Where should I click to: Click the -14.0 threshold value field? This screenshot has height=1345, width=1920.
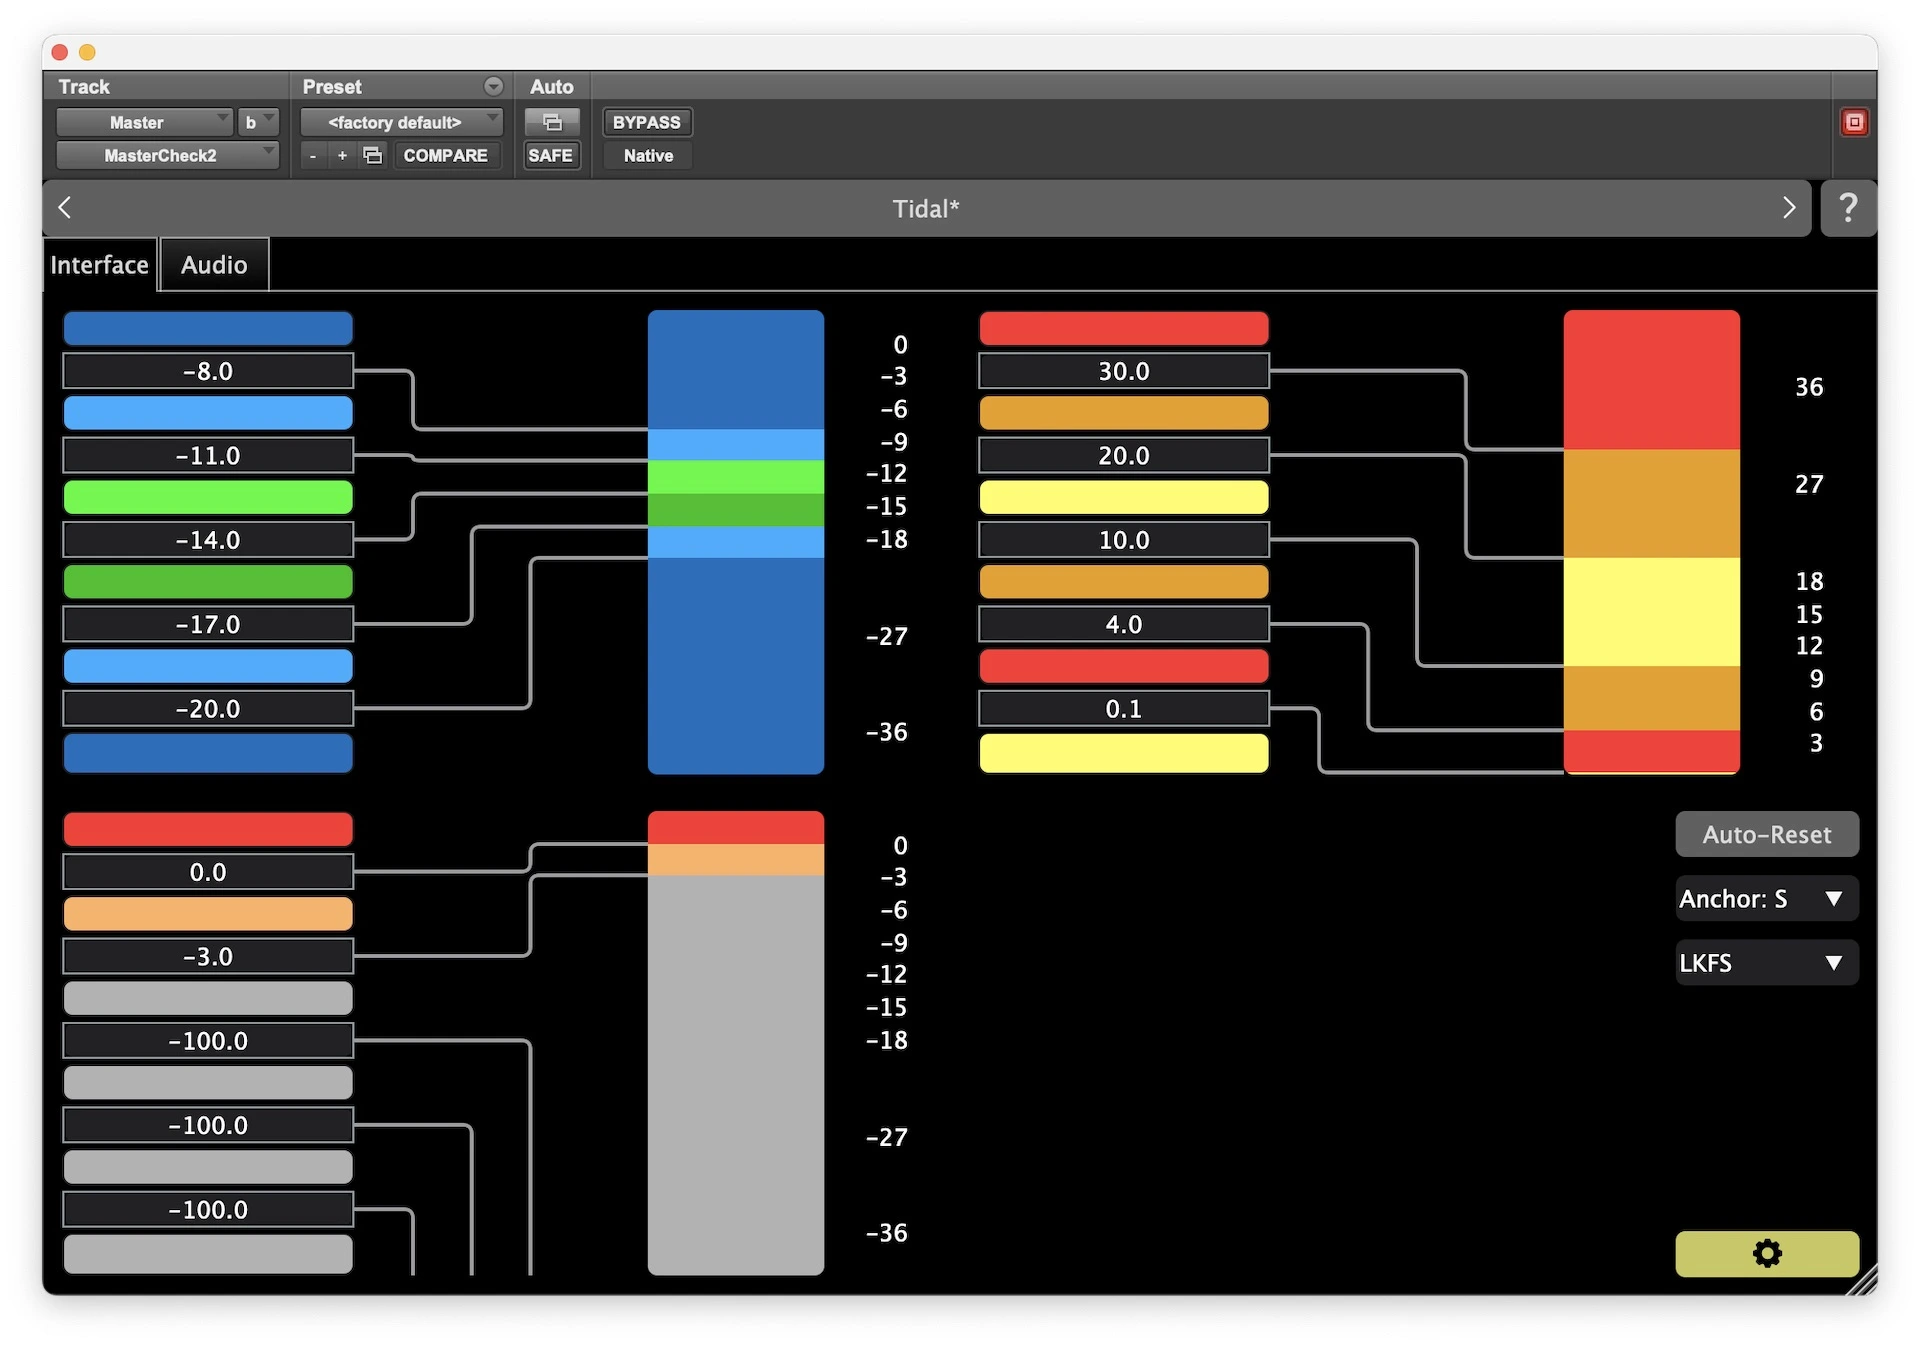(x=208, y=540)
